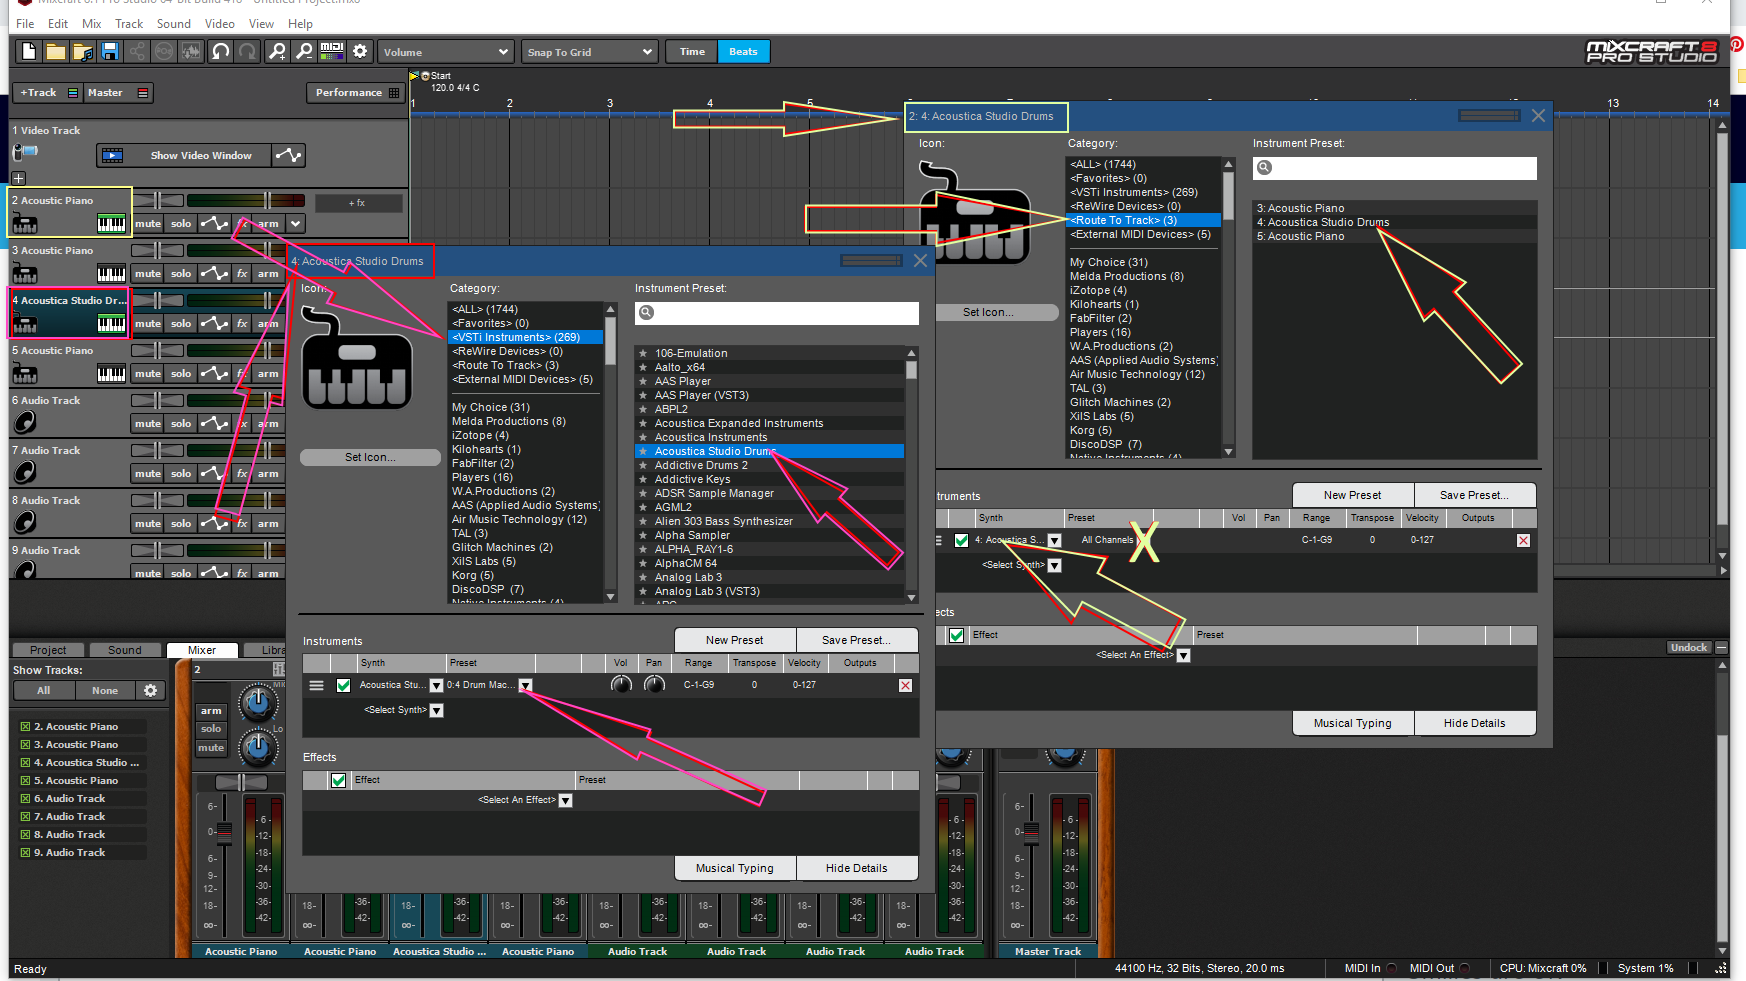Viewport: 1746px width, 981px height.
Task: Click Save Preset in the rear instrument dialog
Action: [1474, 495]
